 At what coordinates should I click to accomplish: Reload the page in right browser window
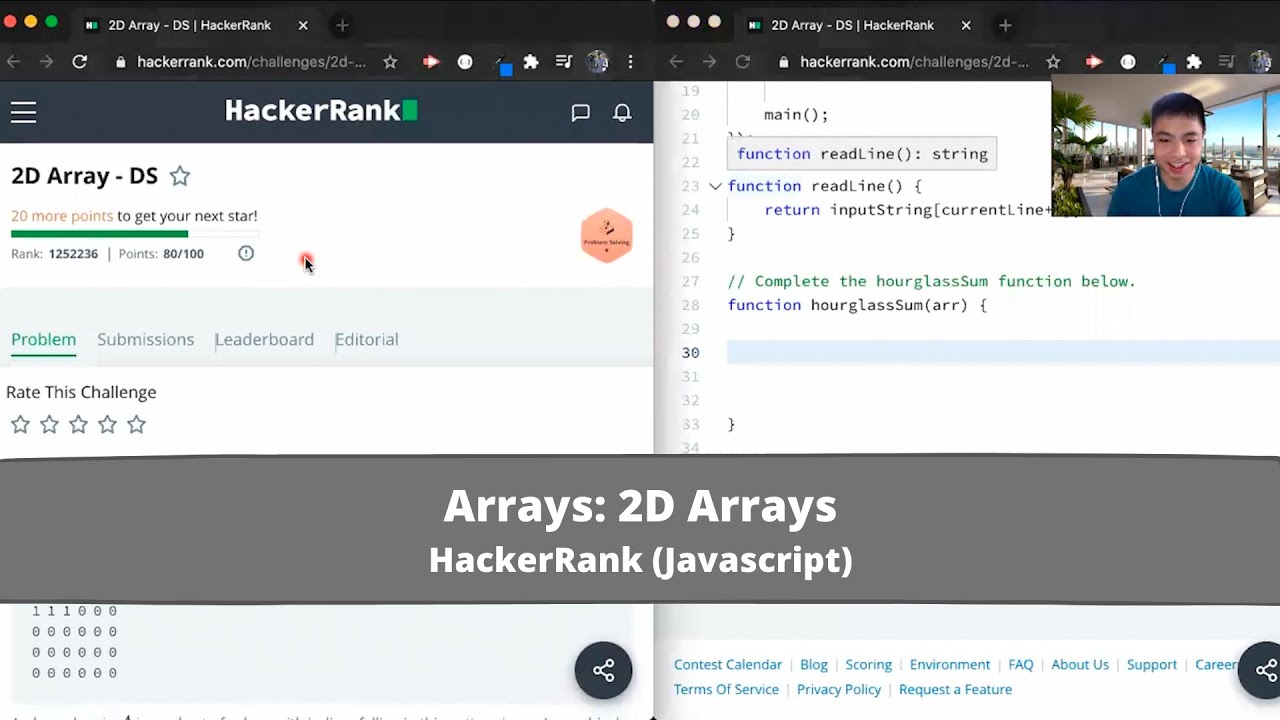pyautogui.click(x=743, y=62)
